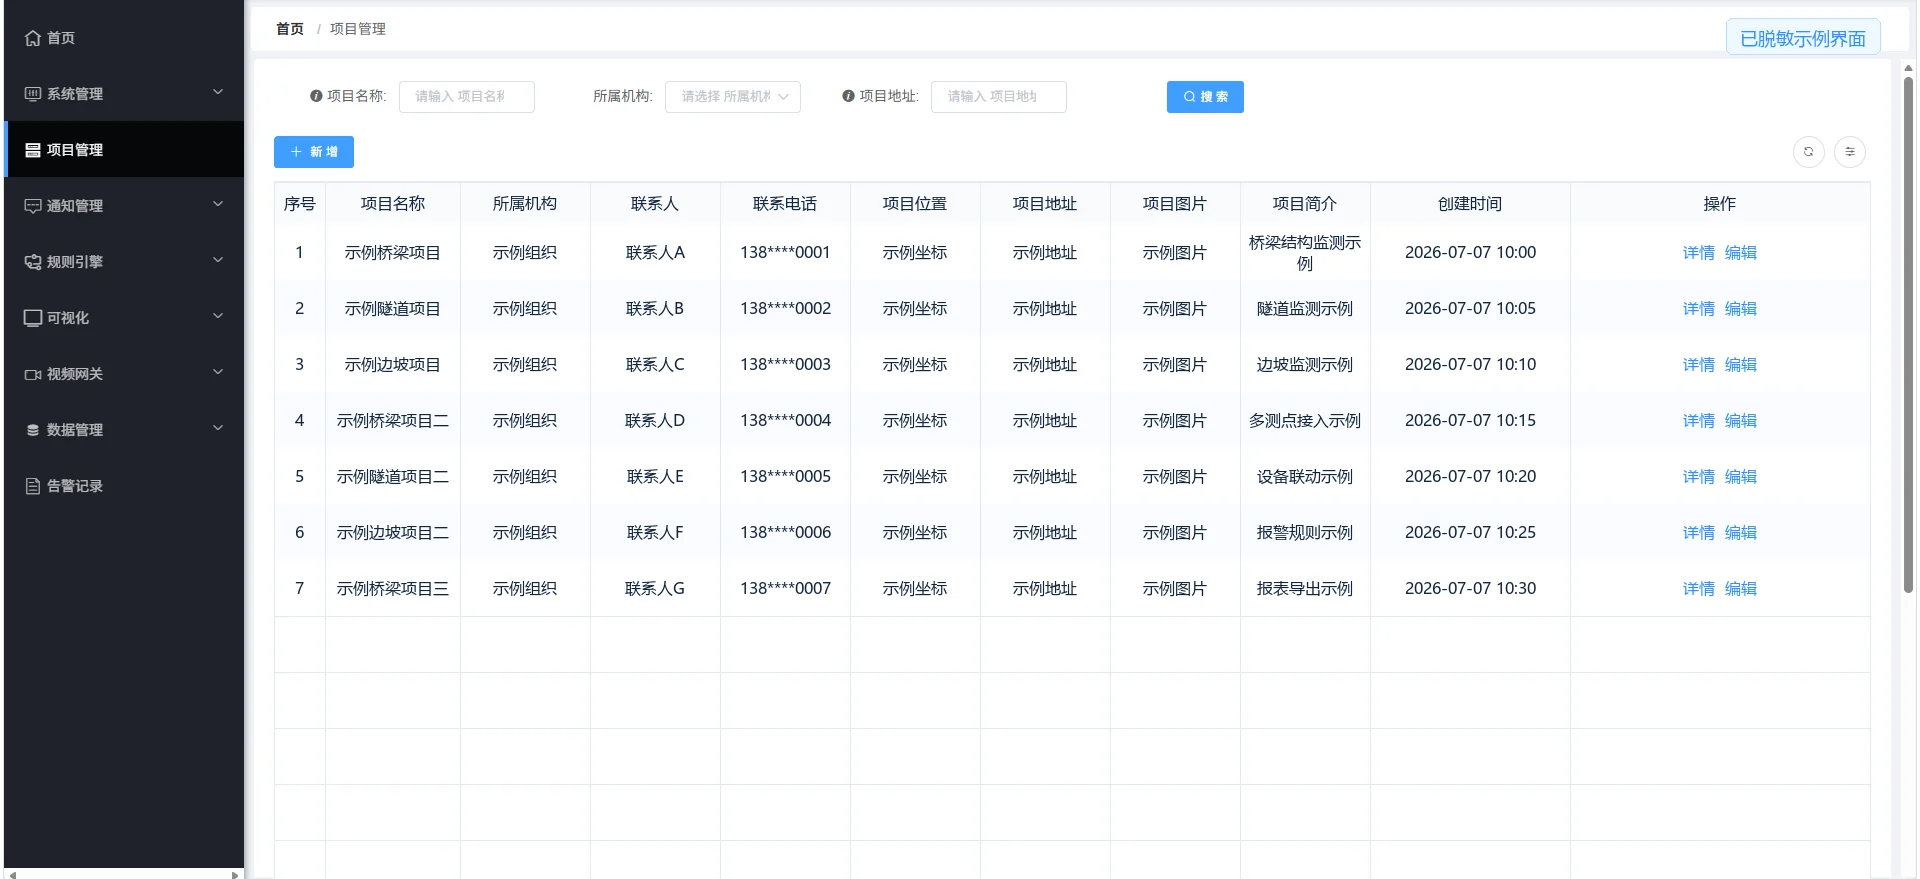Viewport: 1920px width, 879px height.
Task: Click 编辑 for 示例隧道项目二
Action: tap(1740, 477)
